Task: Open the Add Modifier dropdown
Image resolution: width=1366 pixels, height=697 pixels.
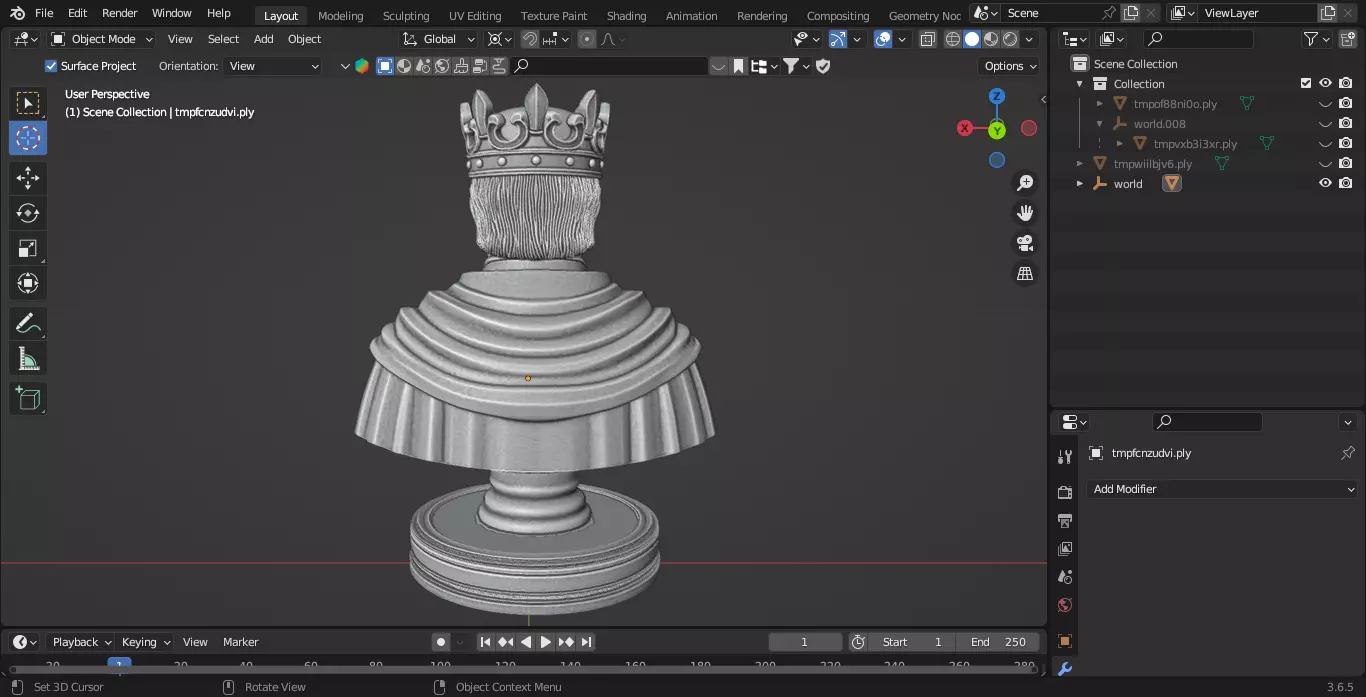Action: (1223, 489)
